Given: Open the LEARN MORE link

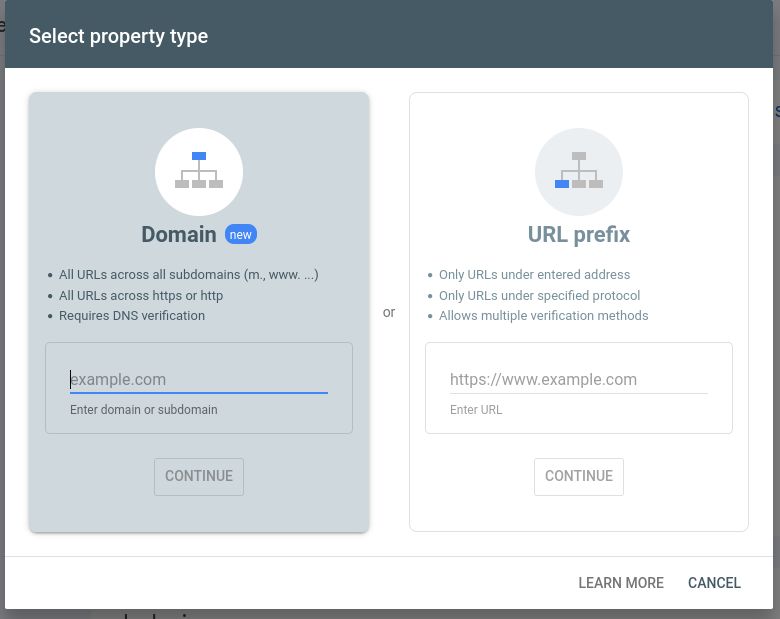Looking at the screenshot, I should tap(621, 583).
